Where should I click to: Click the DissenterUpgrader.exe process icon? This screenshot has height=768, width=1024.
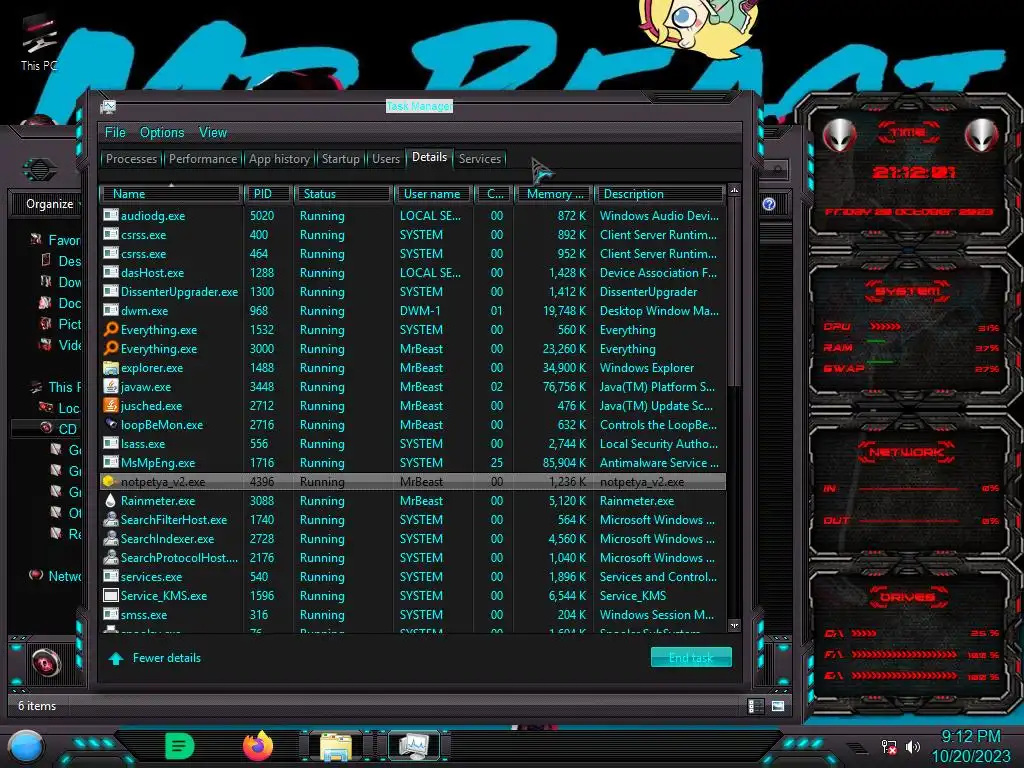[111, 291]
